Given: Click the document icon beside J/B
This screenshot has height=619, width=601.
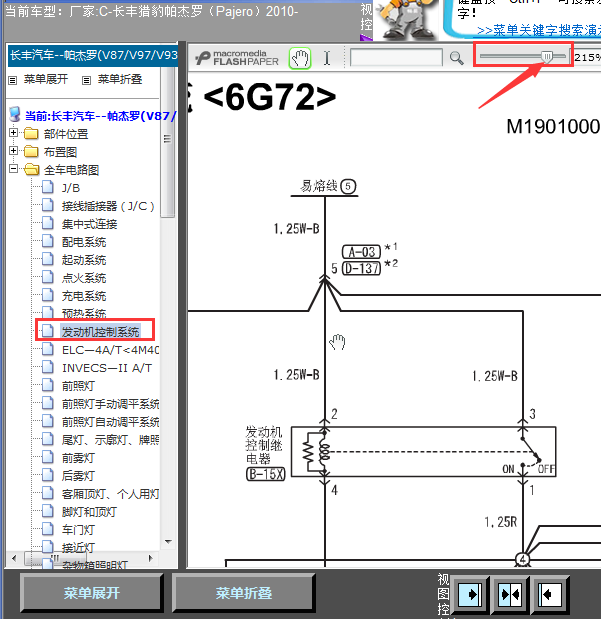Looking at the screenshot, I should [x=48, y=187].
